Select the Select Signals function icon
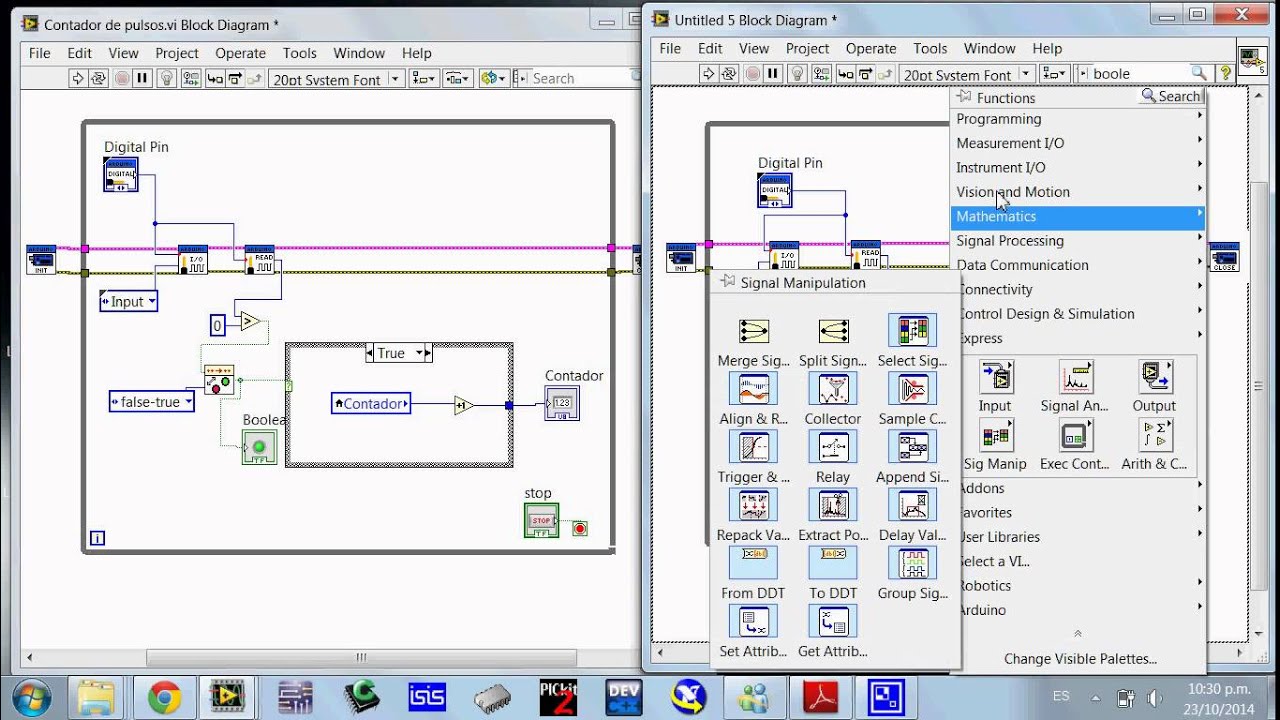This screenshot has width=1280, height=720. pyautogui.click(x=912, y=331)
